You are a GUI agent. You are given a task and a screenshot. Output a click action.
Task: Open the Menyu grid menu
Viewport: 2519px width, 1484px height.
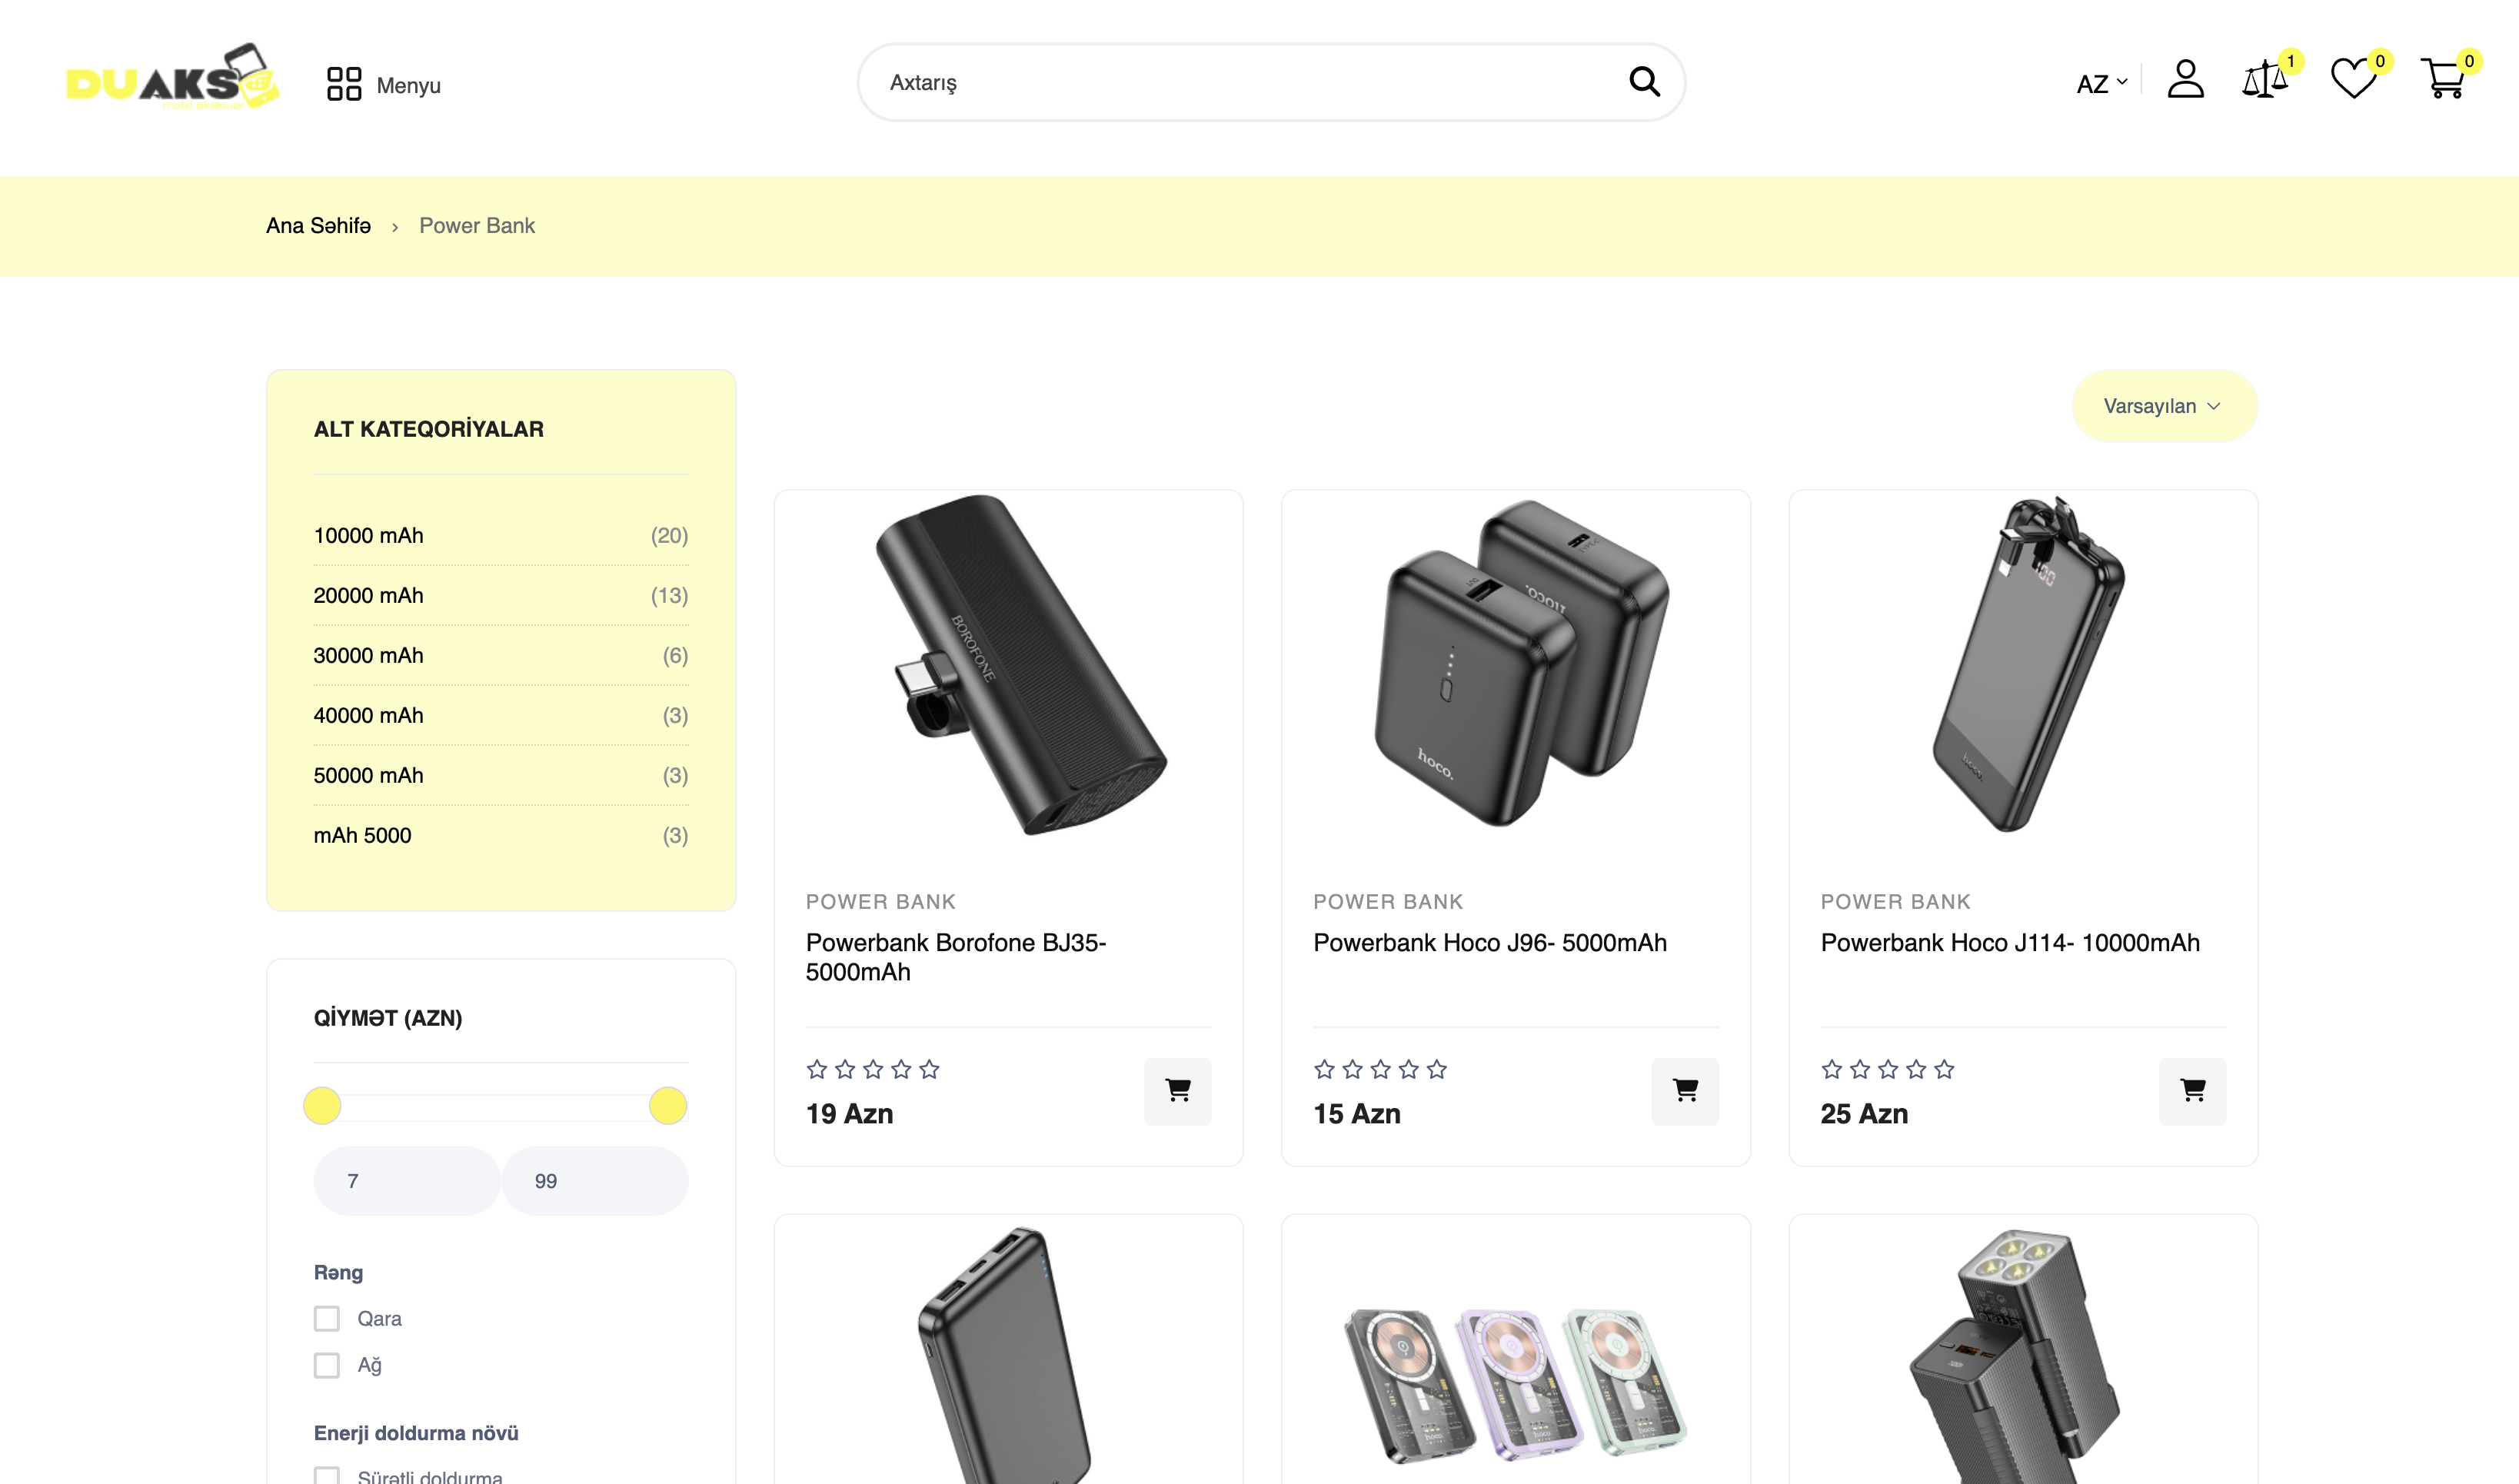coord(383,85)
